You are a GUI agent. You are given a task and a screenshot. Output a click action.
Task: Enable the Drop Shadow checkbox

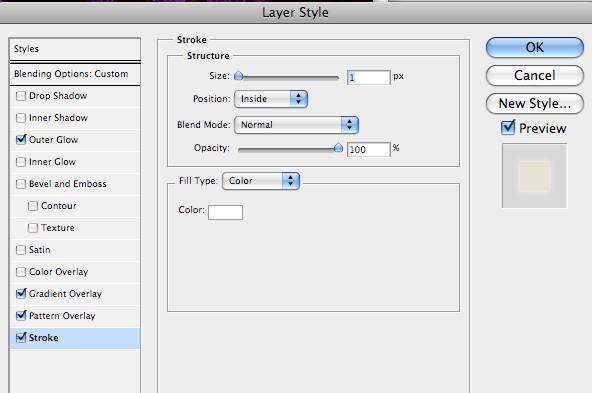click(21, 96)
